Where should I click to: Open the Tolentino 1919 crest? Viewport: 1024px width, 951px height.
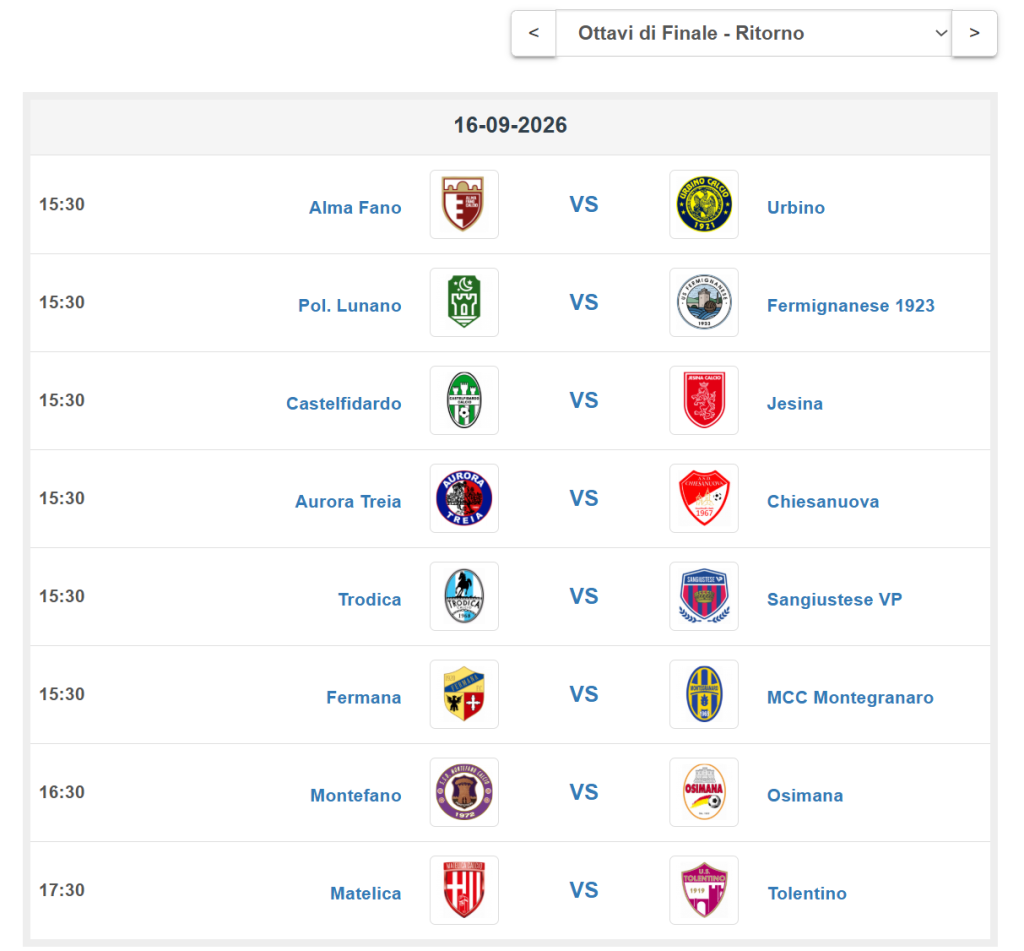(x=703, y=890)
